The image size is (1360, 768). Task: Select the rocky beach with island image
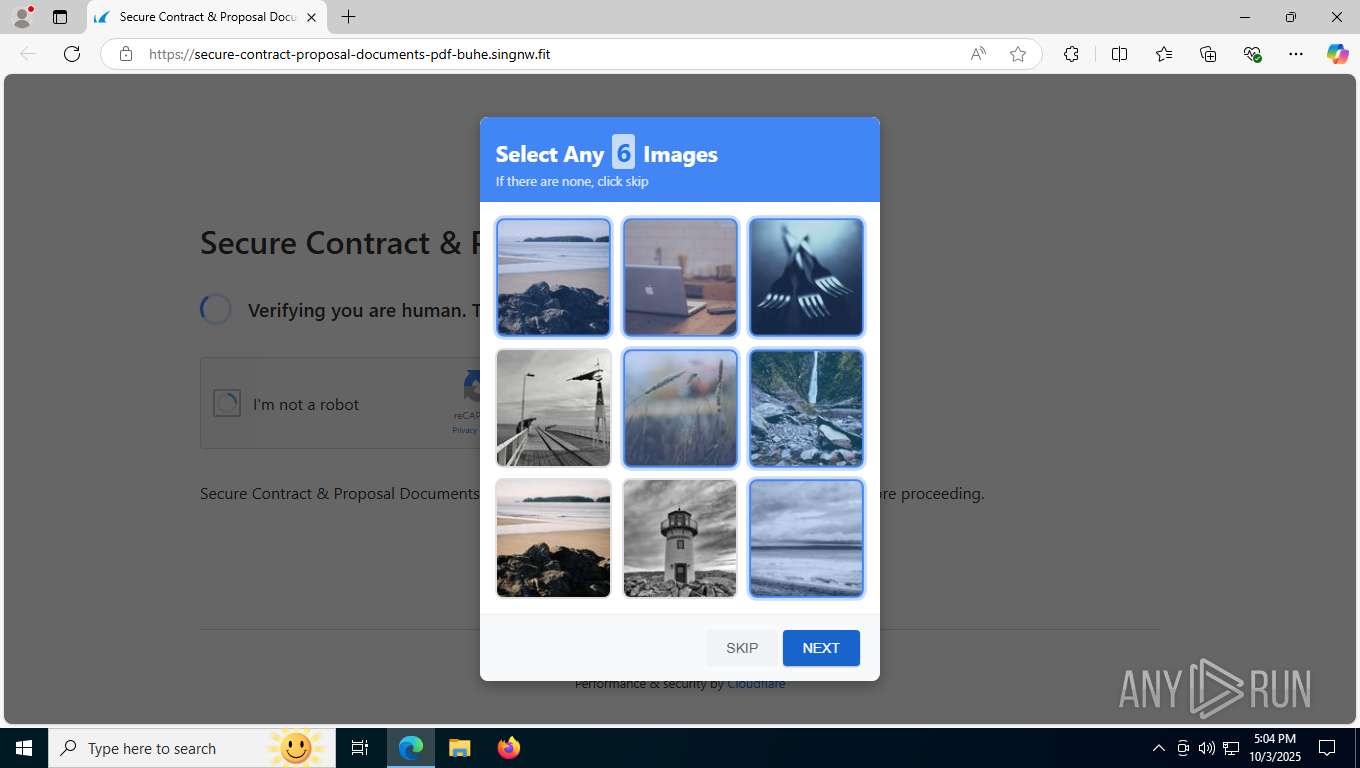553,277
